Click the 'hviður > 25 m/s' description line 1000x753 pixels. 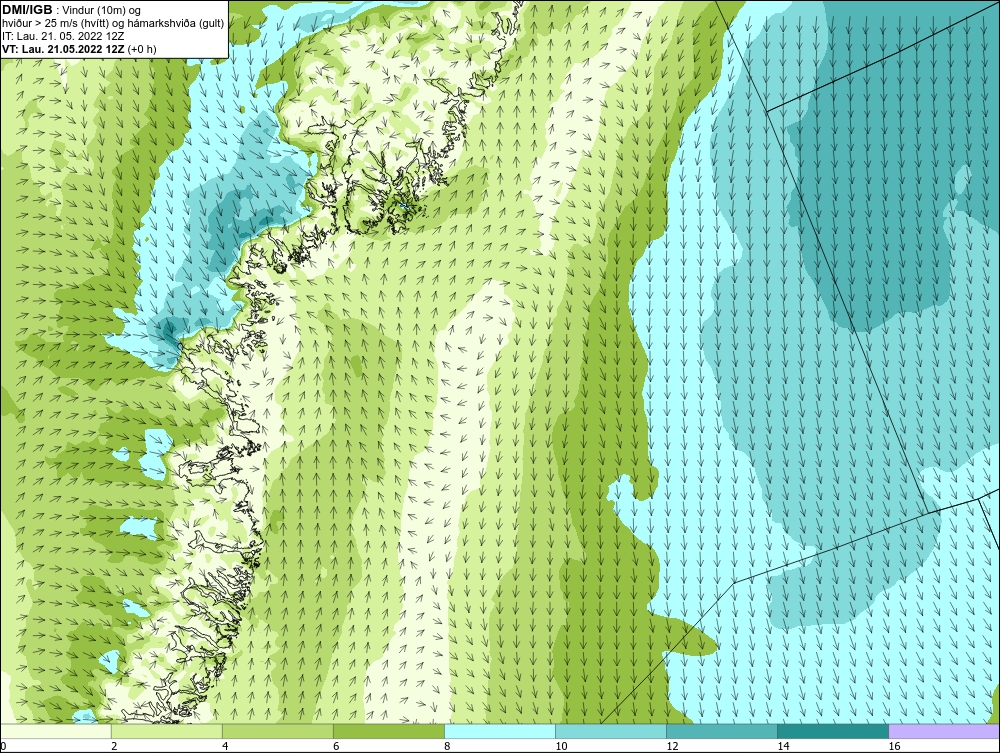[x=113, y=24]
